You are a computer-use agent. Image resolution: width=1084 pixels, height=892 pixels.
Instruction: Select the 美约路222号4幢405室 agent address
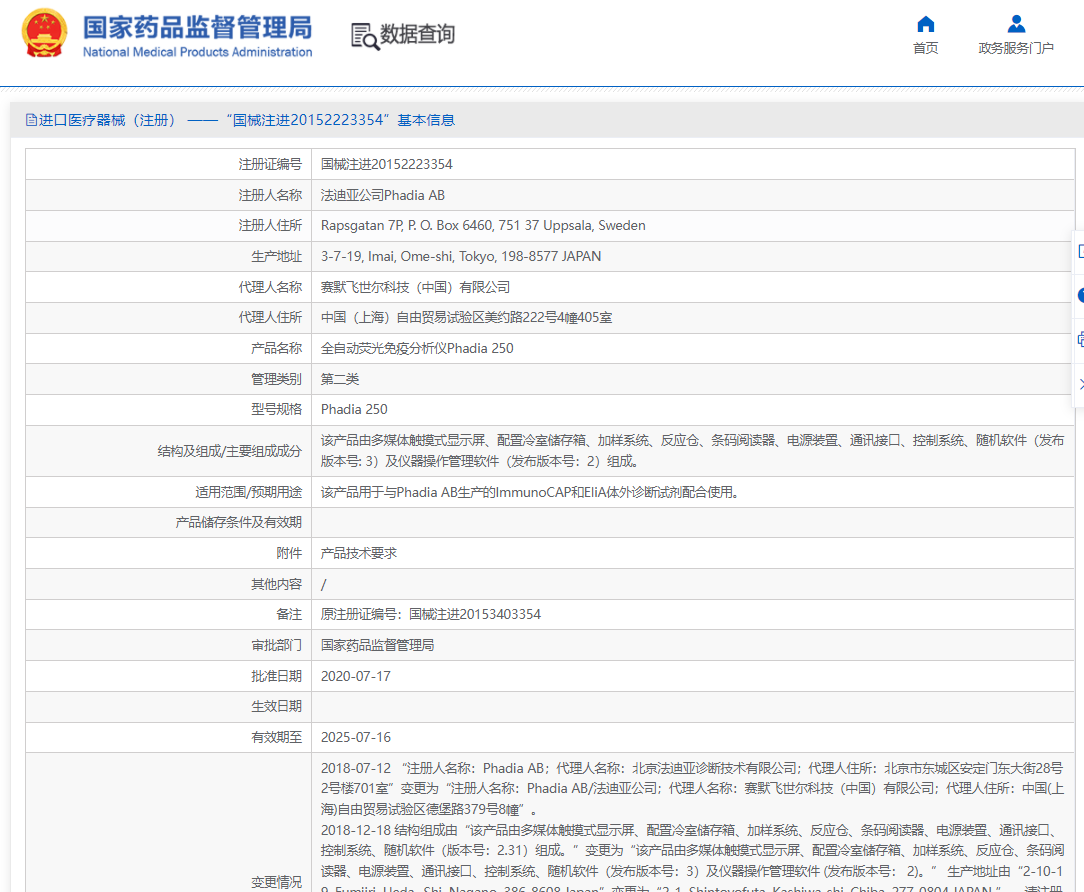tap(467, 318)
